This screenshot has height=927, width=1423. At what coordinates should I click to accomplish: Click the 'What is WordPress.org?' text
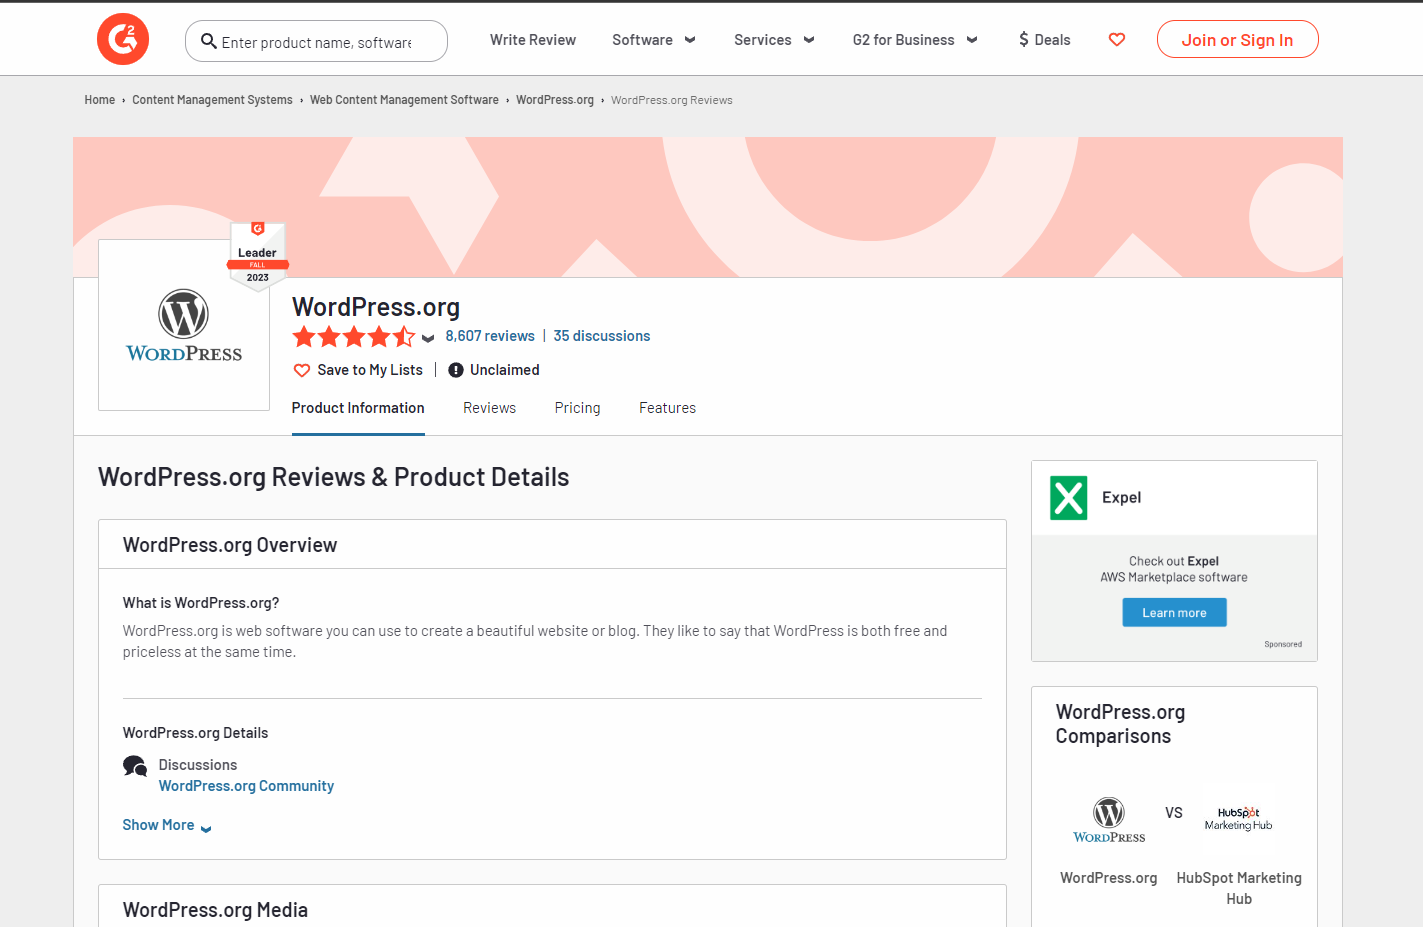point(201,603)
